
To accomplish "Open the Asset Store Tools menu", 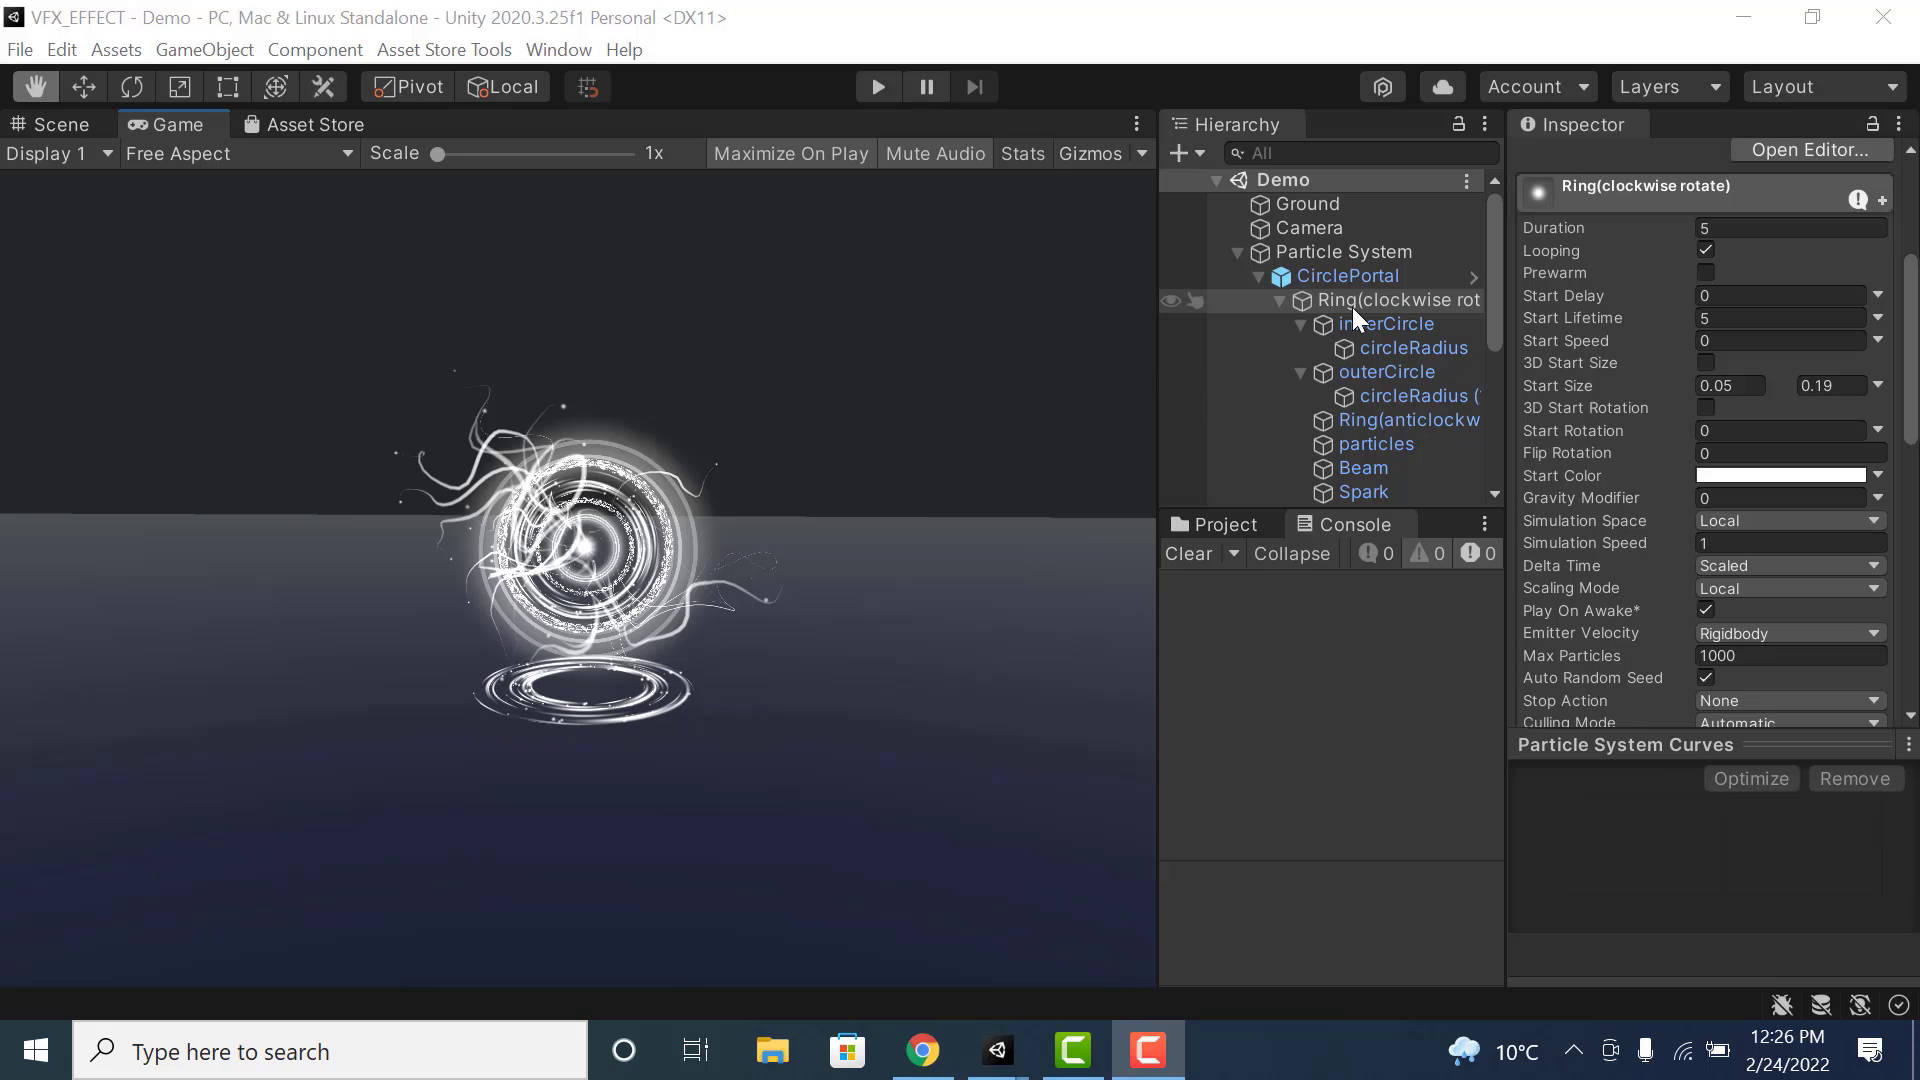I will coord(444,50).
